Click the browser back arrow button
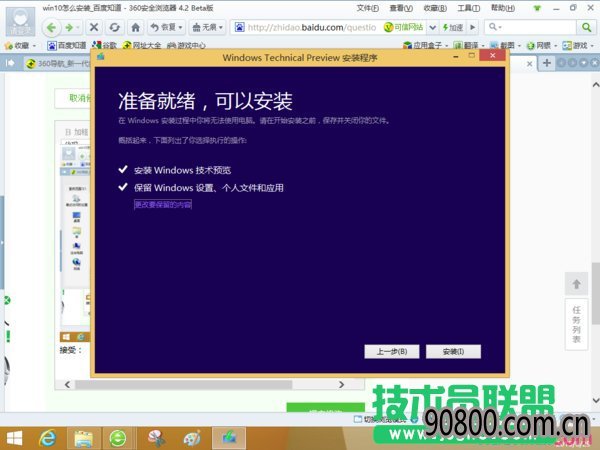 (x=51, y=28)
